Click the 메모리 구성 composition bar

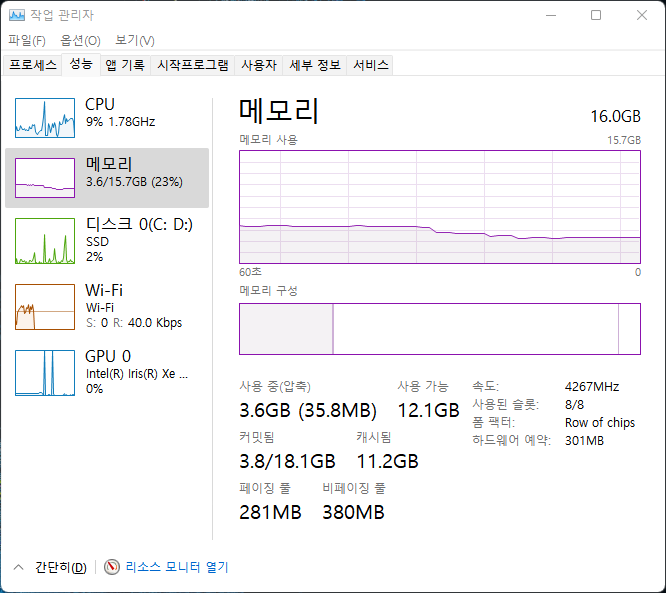pyautogui.click(x=439, y=329)
